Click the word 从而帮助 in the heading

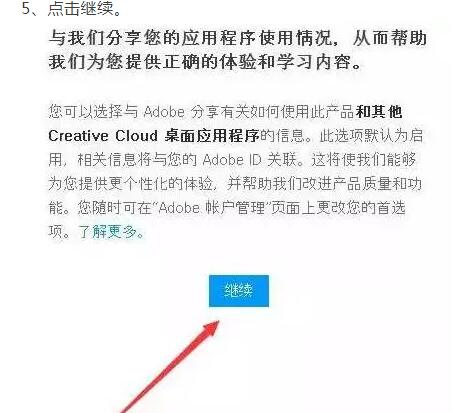coord(389,38)
